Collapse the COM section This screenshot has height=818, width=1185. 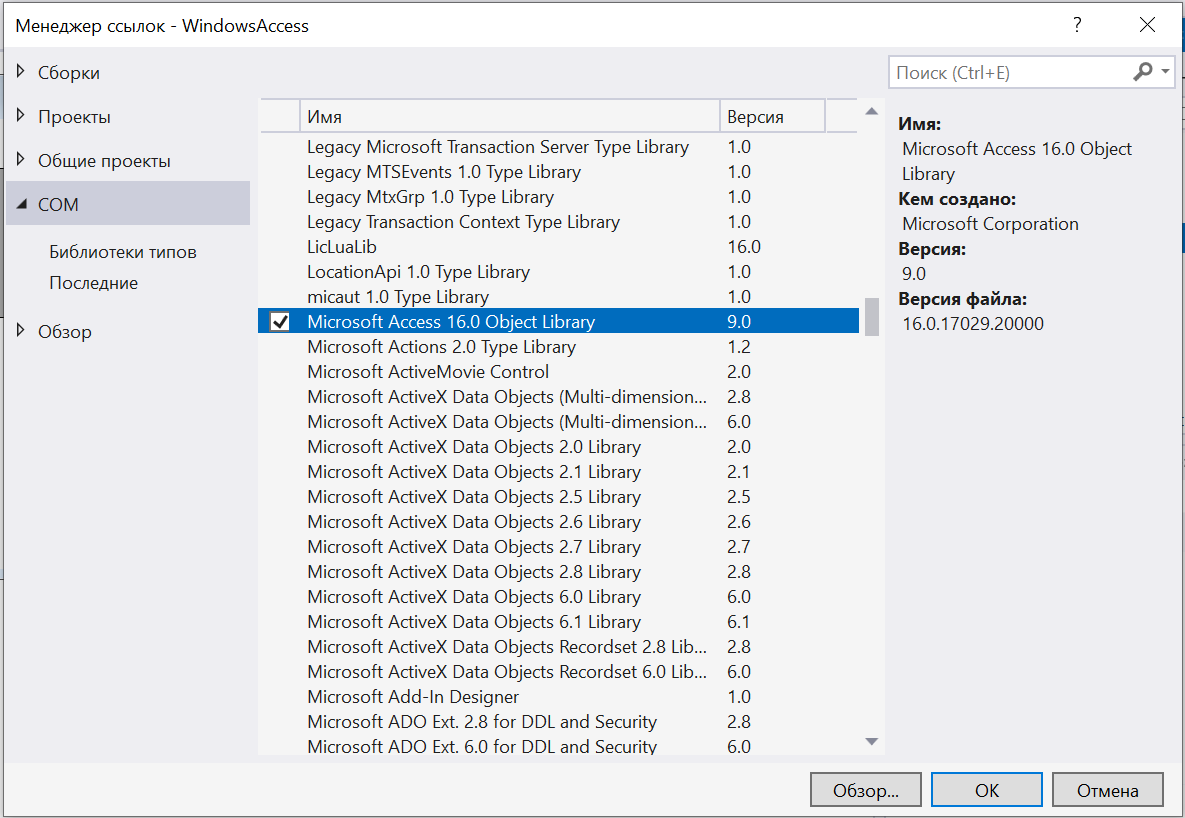tap(21, 204)
